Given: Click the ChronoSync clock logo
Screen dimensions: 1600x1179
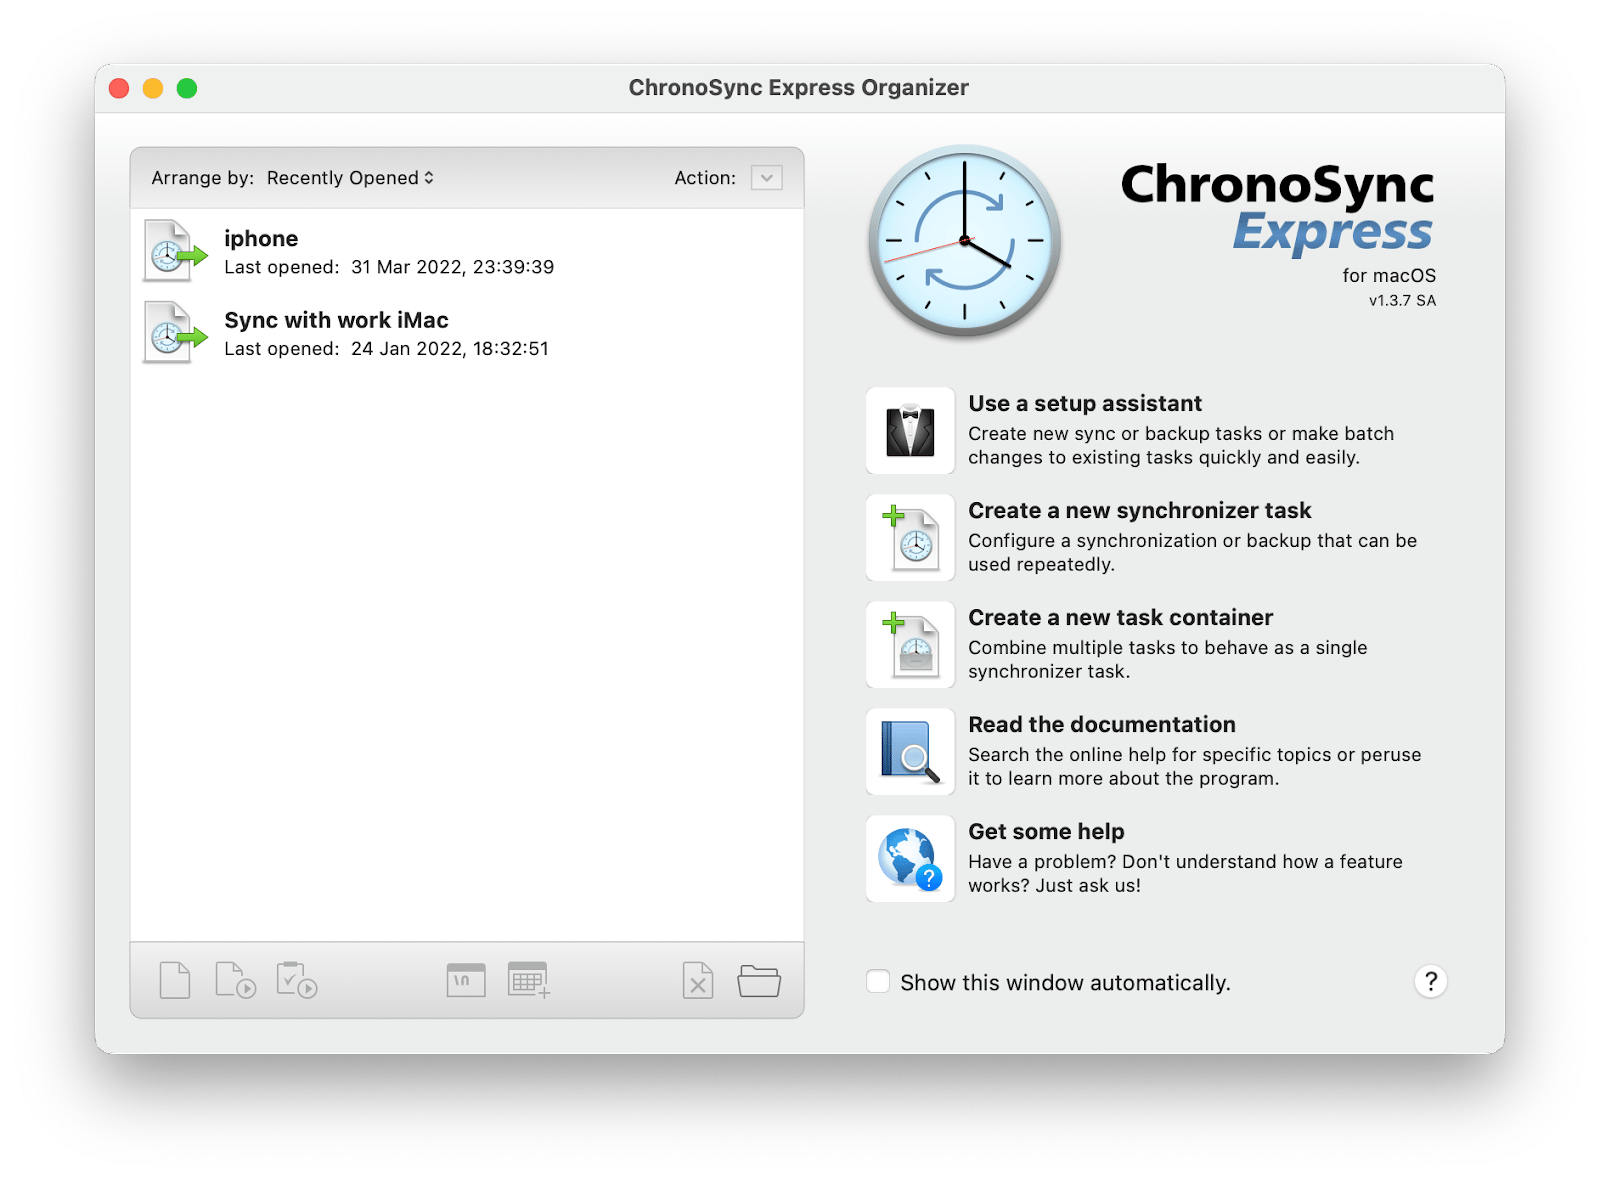Looking at the screenshot, I should tap(964, 240).
